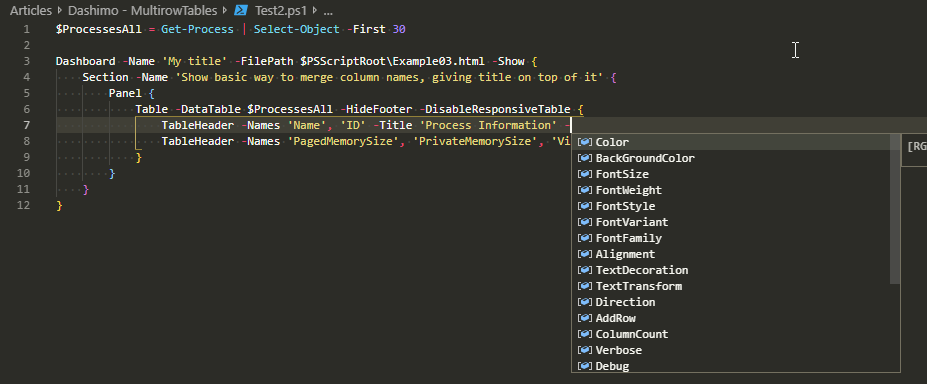Click the [RG type hint detail panel
This screenshot has height=384, width=927.
click(x=914, y=149)
